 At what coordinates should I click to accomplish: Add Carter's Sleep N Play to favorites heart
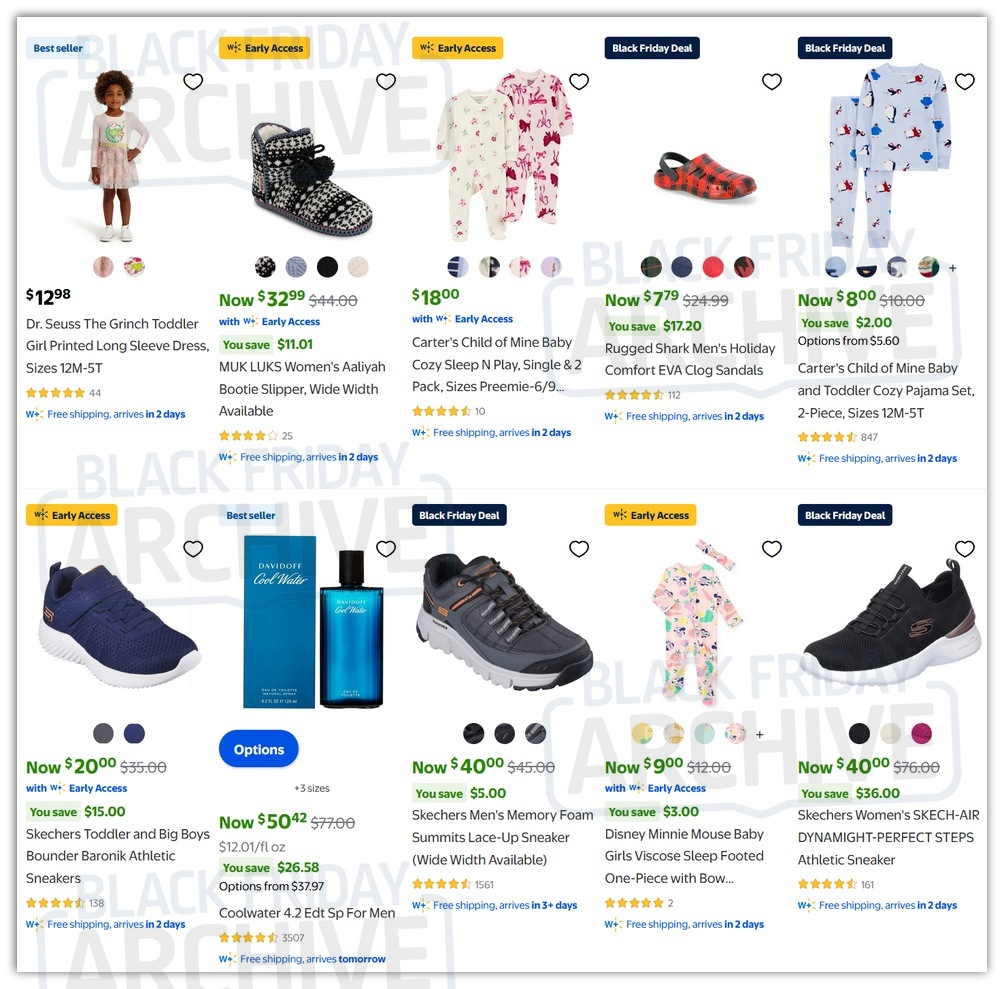point(579,81)
